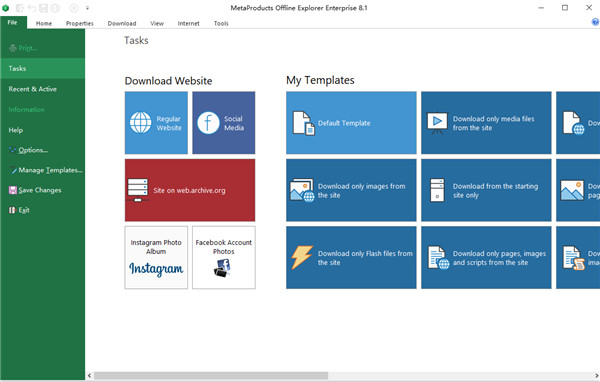Click the horizontal scrollbar right arrow
Image resolution: width=600 pixels, height=382 pixels.
(x=596, y=375)
